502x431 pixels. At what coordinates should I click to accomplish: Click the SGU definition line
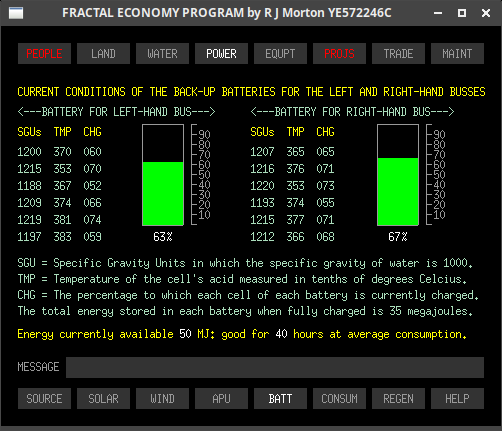point(245,263)
